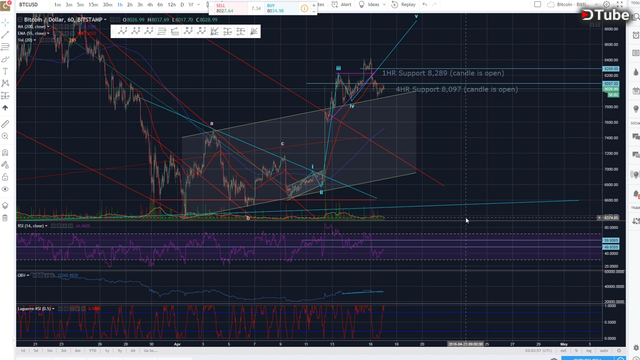
Task: Open the notifications bell sidebar icon
Action: 636,193
